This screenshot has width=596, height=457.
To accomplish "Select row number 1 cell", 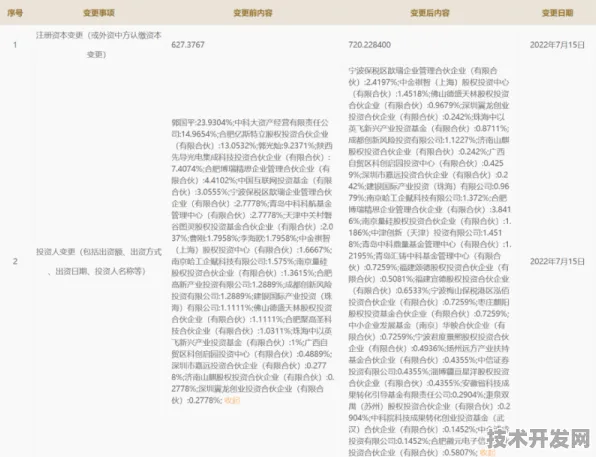I will pyautogui.click(x=15, y=45).
